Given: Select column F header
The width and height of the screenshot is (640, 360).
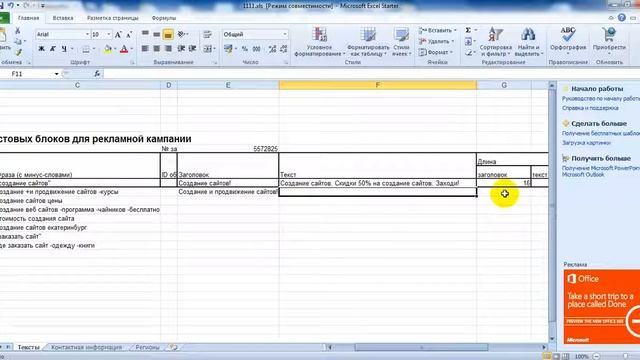Looking at the screenshot, I should point(378,85).
